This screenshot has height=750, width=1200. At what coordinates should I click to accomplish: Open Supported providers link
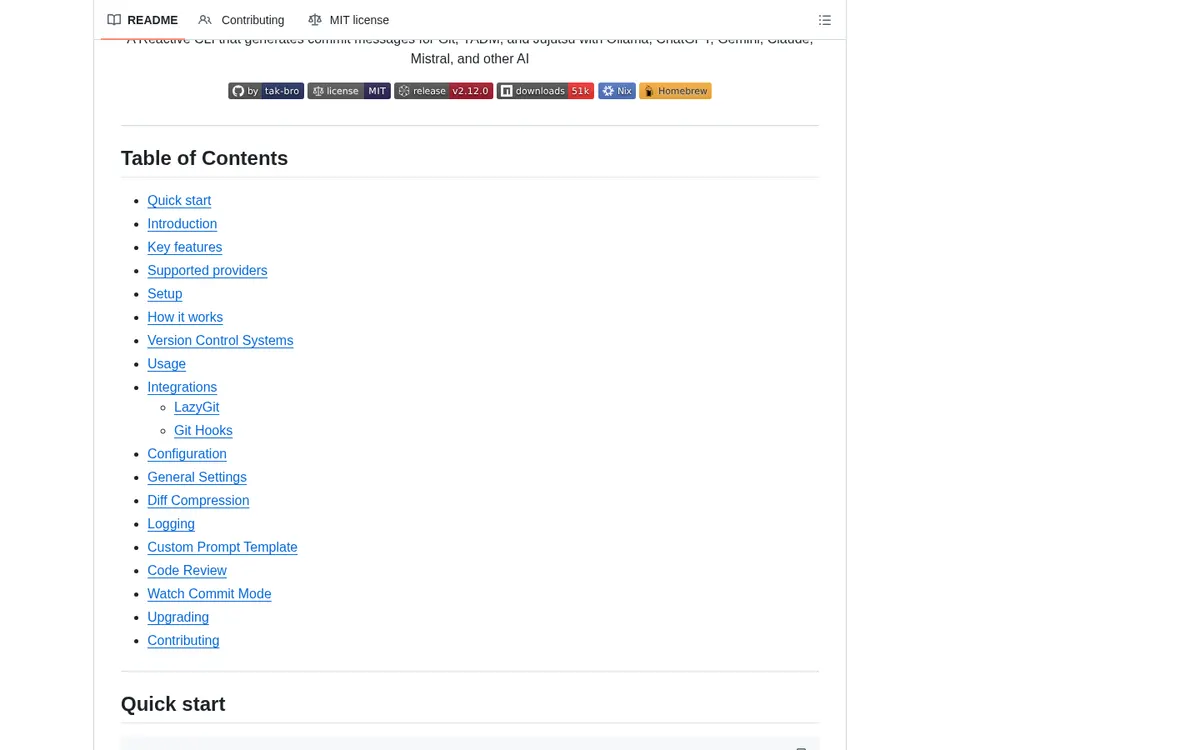coord(207,271)
